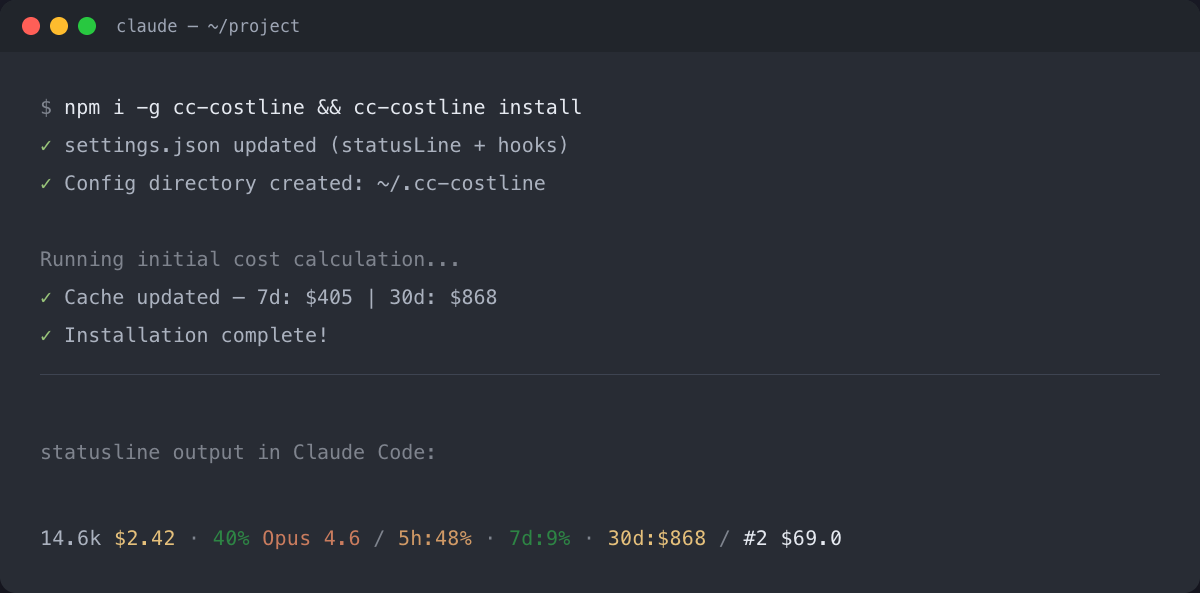Click the green maximize window button
Image resolution: width=1200 pixels, height=593 pixels.
click(x=87, y=26)
